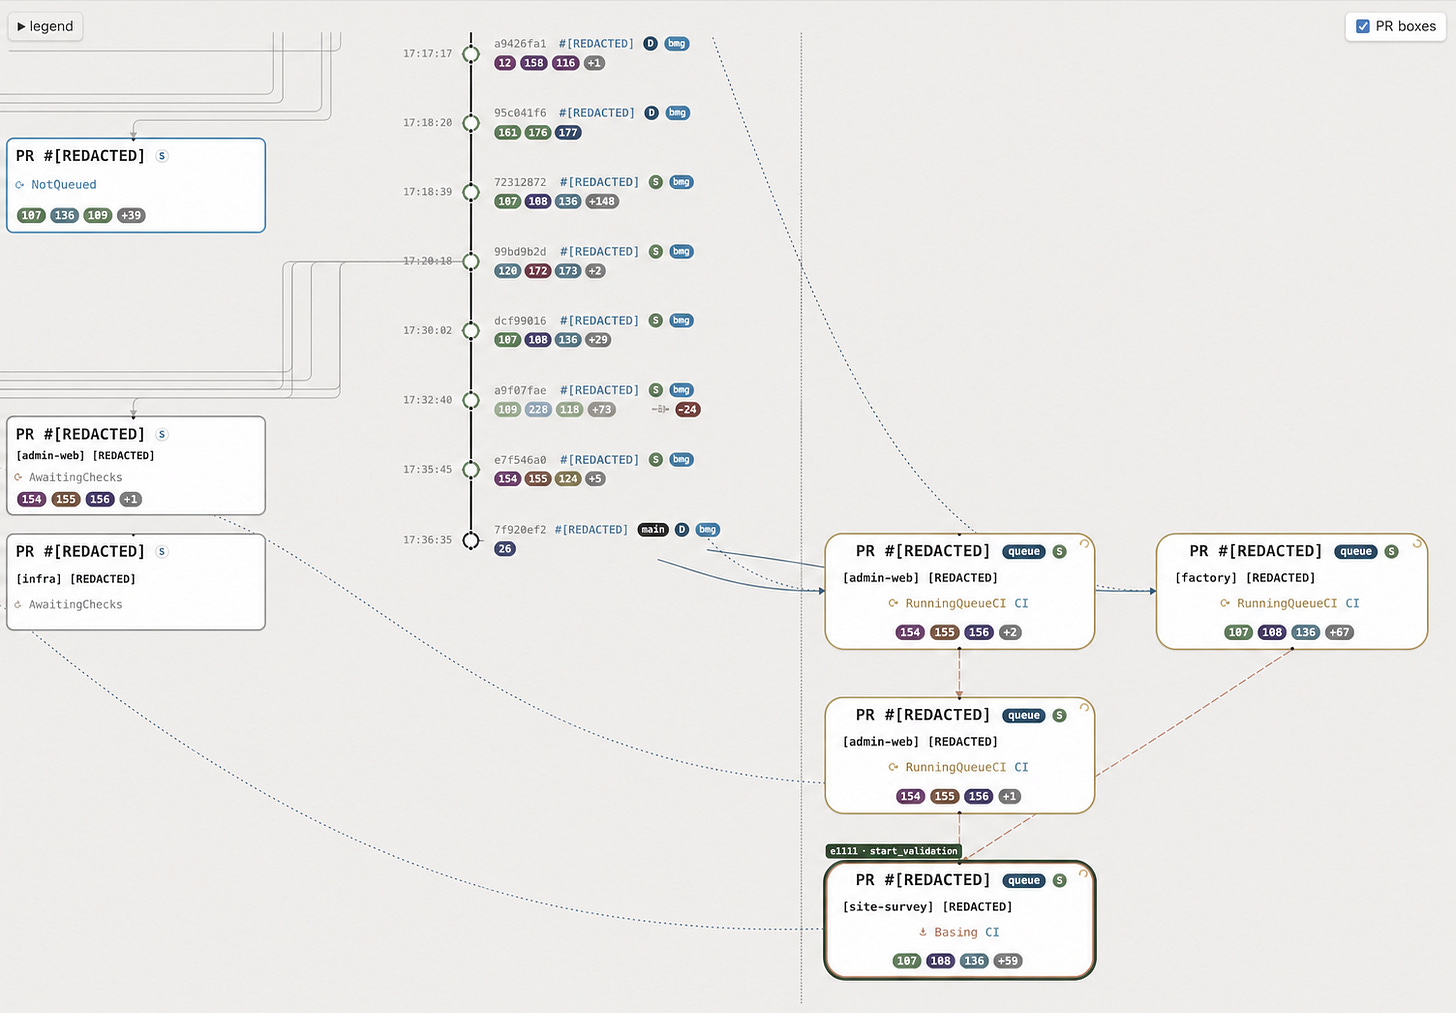Expand +5 overflow tags on commit e7f546a0

coord(595,479)
